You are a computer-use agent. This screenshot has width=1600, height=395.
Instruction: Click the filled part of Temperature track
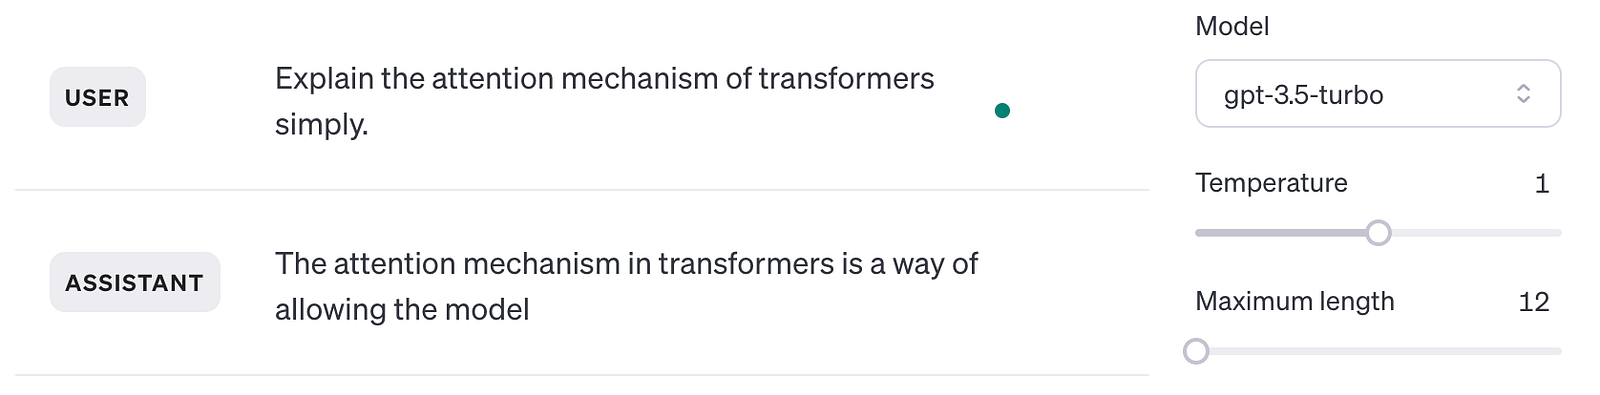[x=1281, y=233]
